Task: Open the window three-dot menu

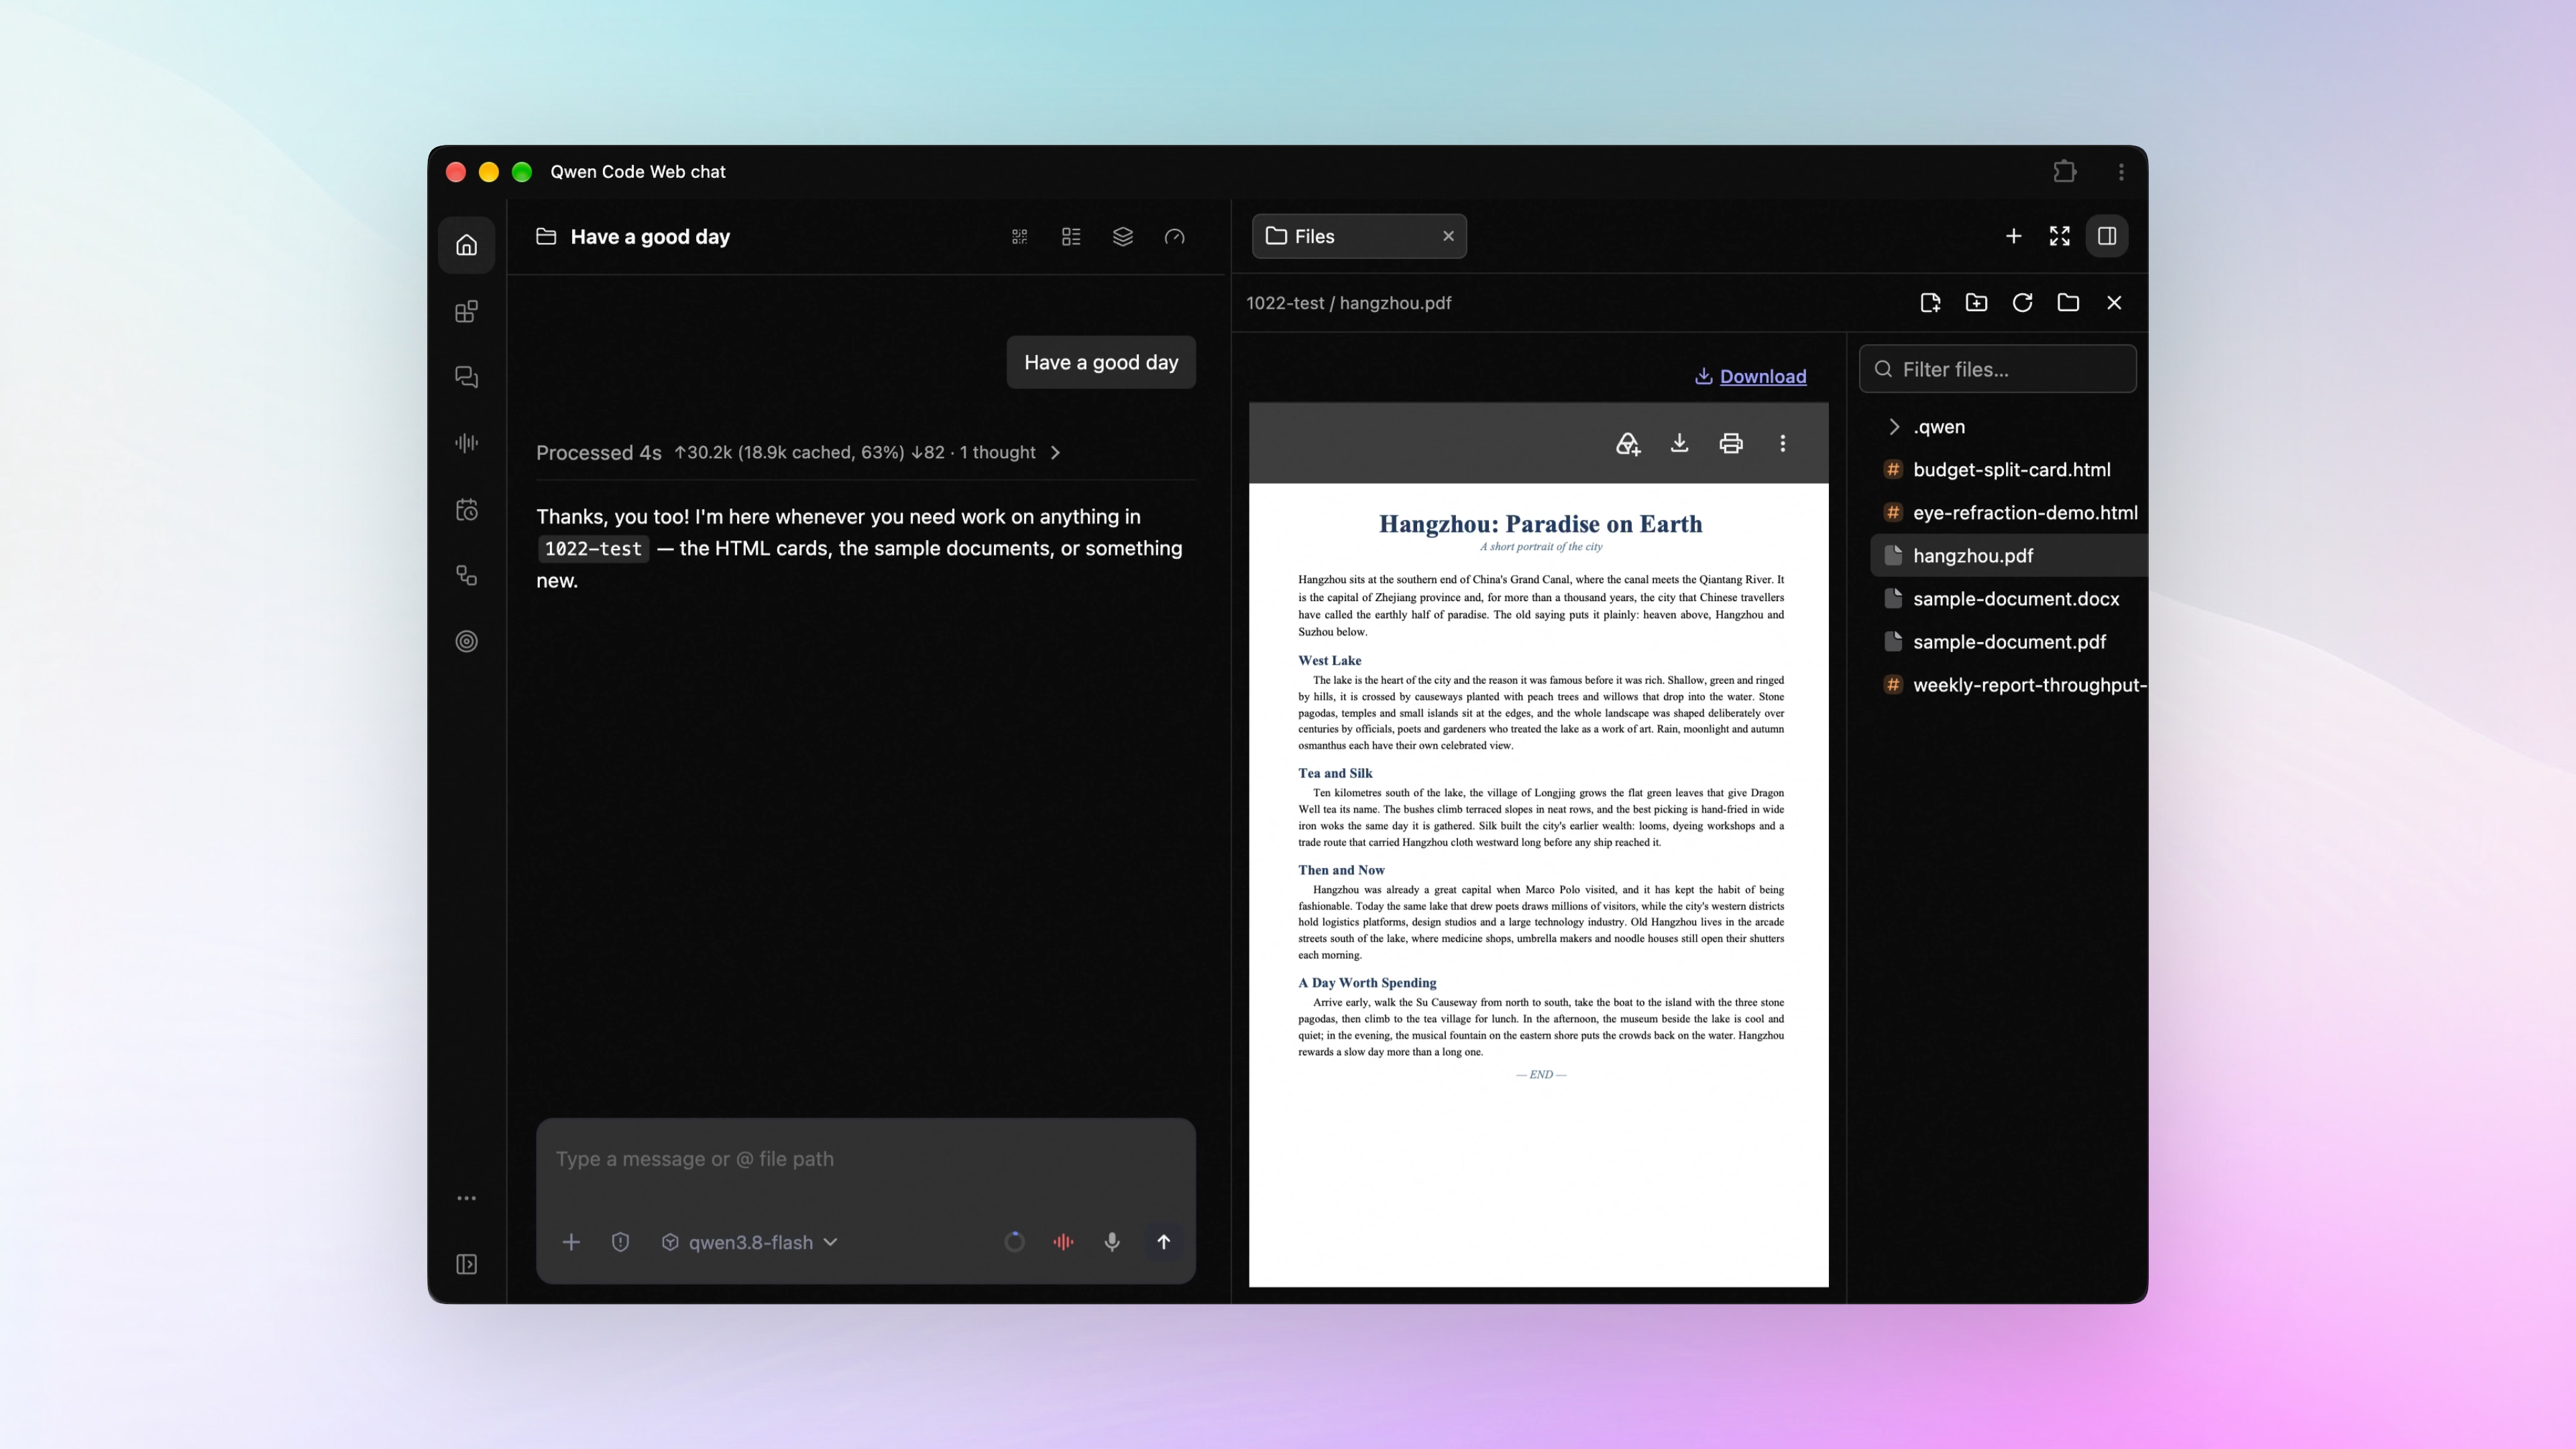Action: click(x=2121, y=172)
